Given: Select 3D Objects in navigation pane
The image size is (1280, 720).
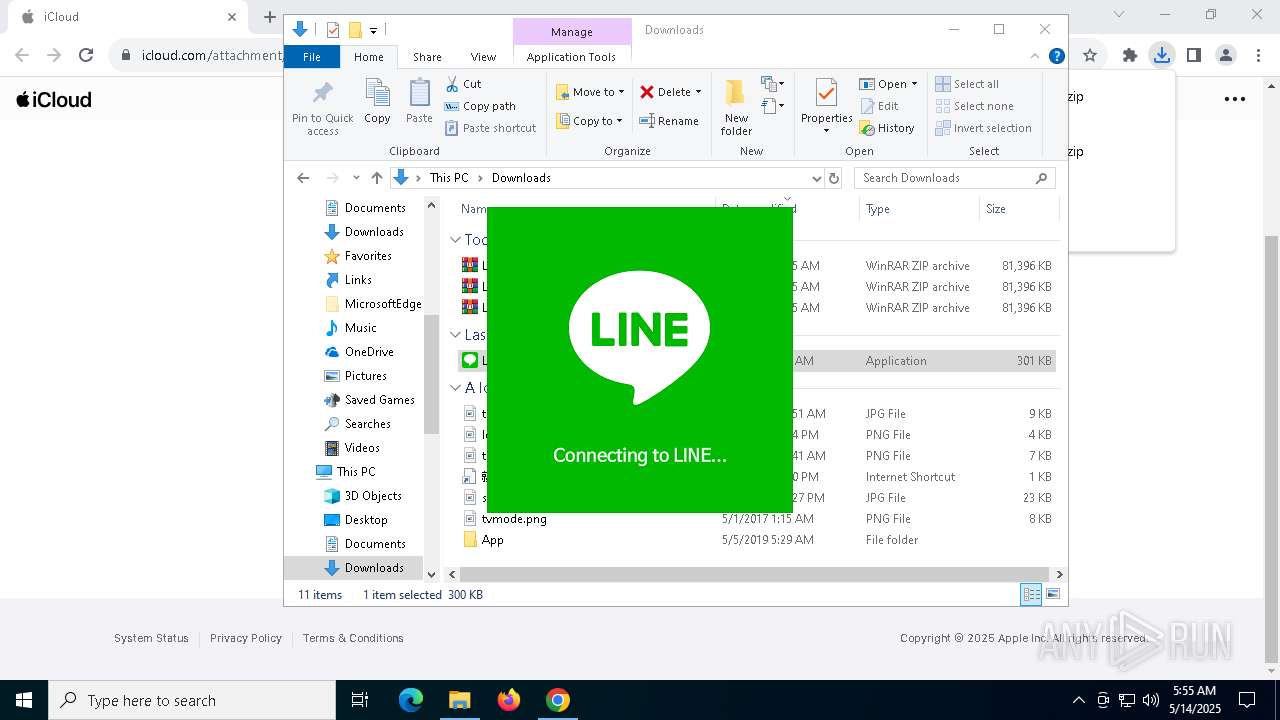Looking at the screenshot, I should point(373,496).
